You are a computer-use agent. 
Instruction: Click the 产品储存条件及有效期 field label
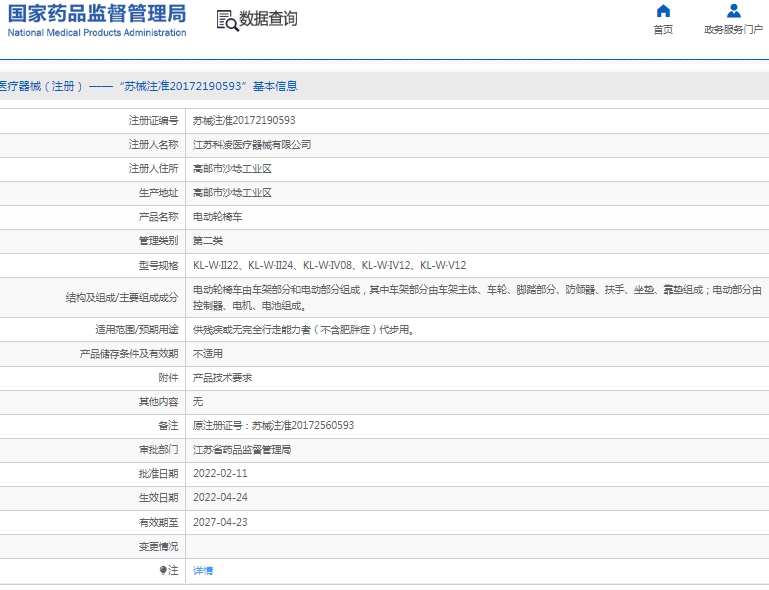[129, 354]
